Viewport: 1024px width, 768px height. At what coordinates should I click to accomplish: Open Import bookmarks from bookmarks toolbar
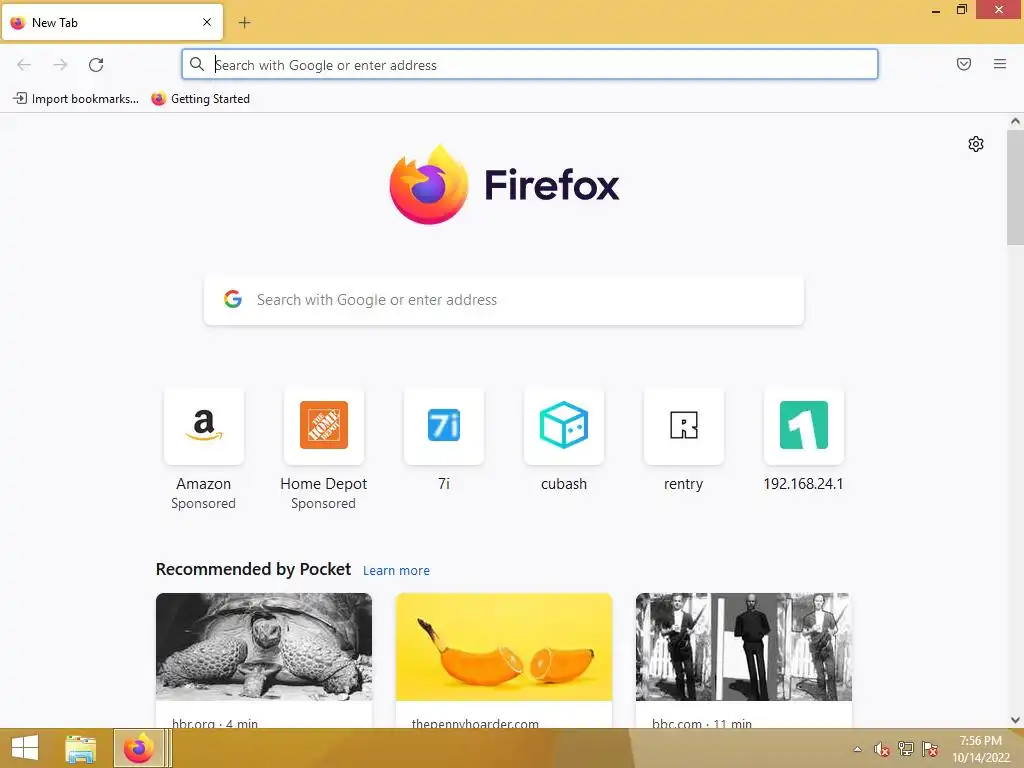(76, 99)
